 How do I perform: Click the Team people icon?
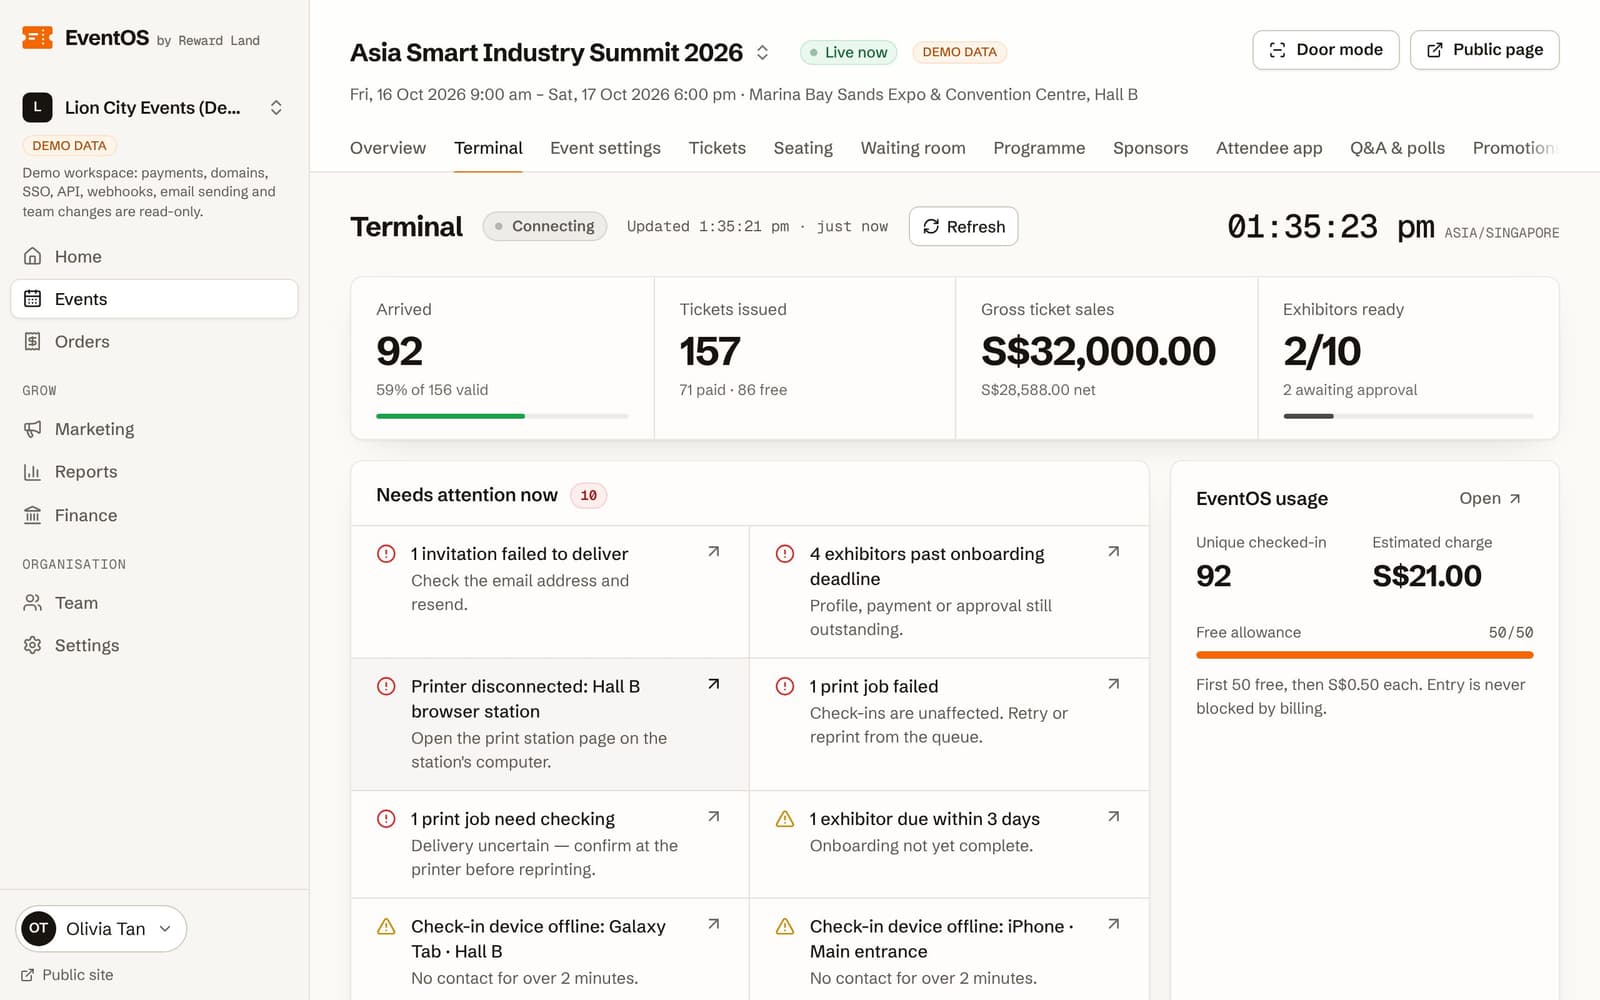[x=33, y=603]
